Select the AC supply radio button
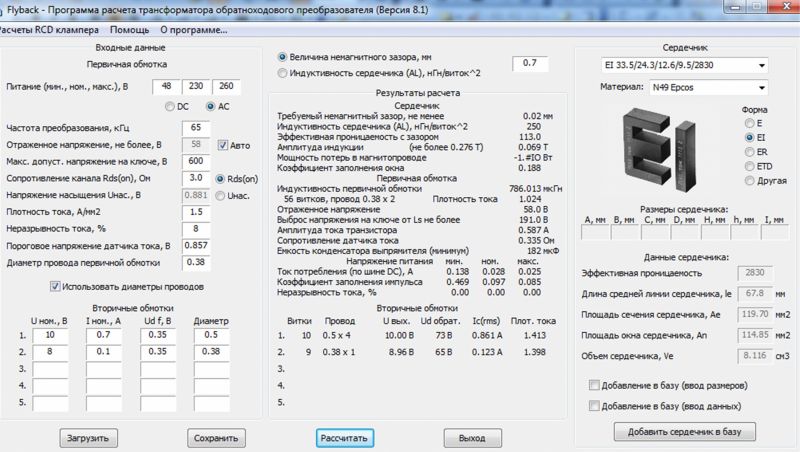800x452 pixels. pyautogui.click(x=210, y=107)
